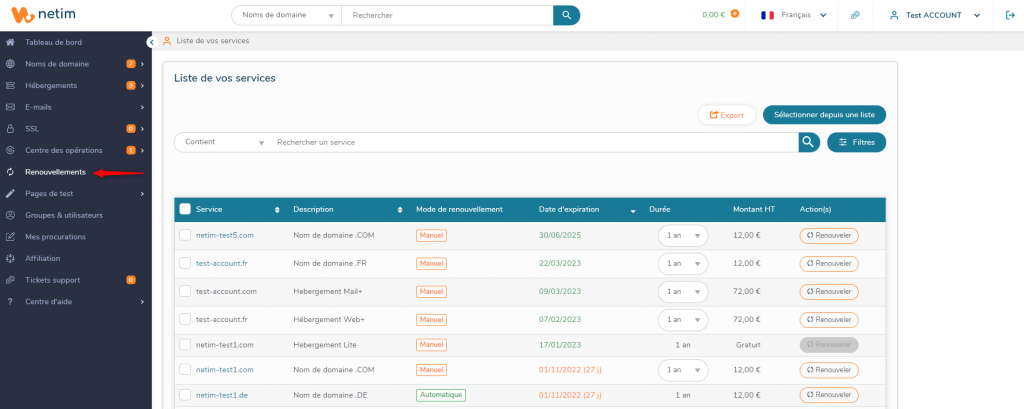The height and width of the screenshot is (409, 1024).
Task: Click the padlock icon of SSL
Action: pos(10,129)
